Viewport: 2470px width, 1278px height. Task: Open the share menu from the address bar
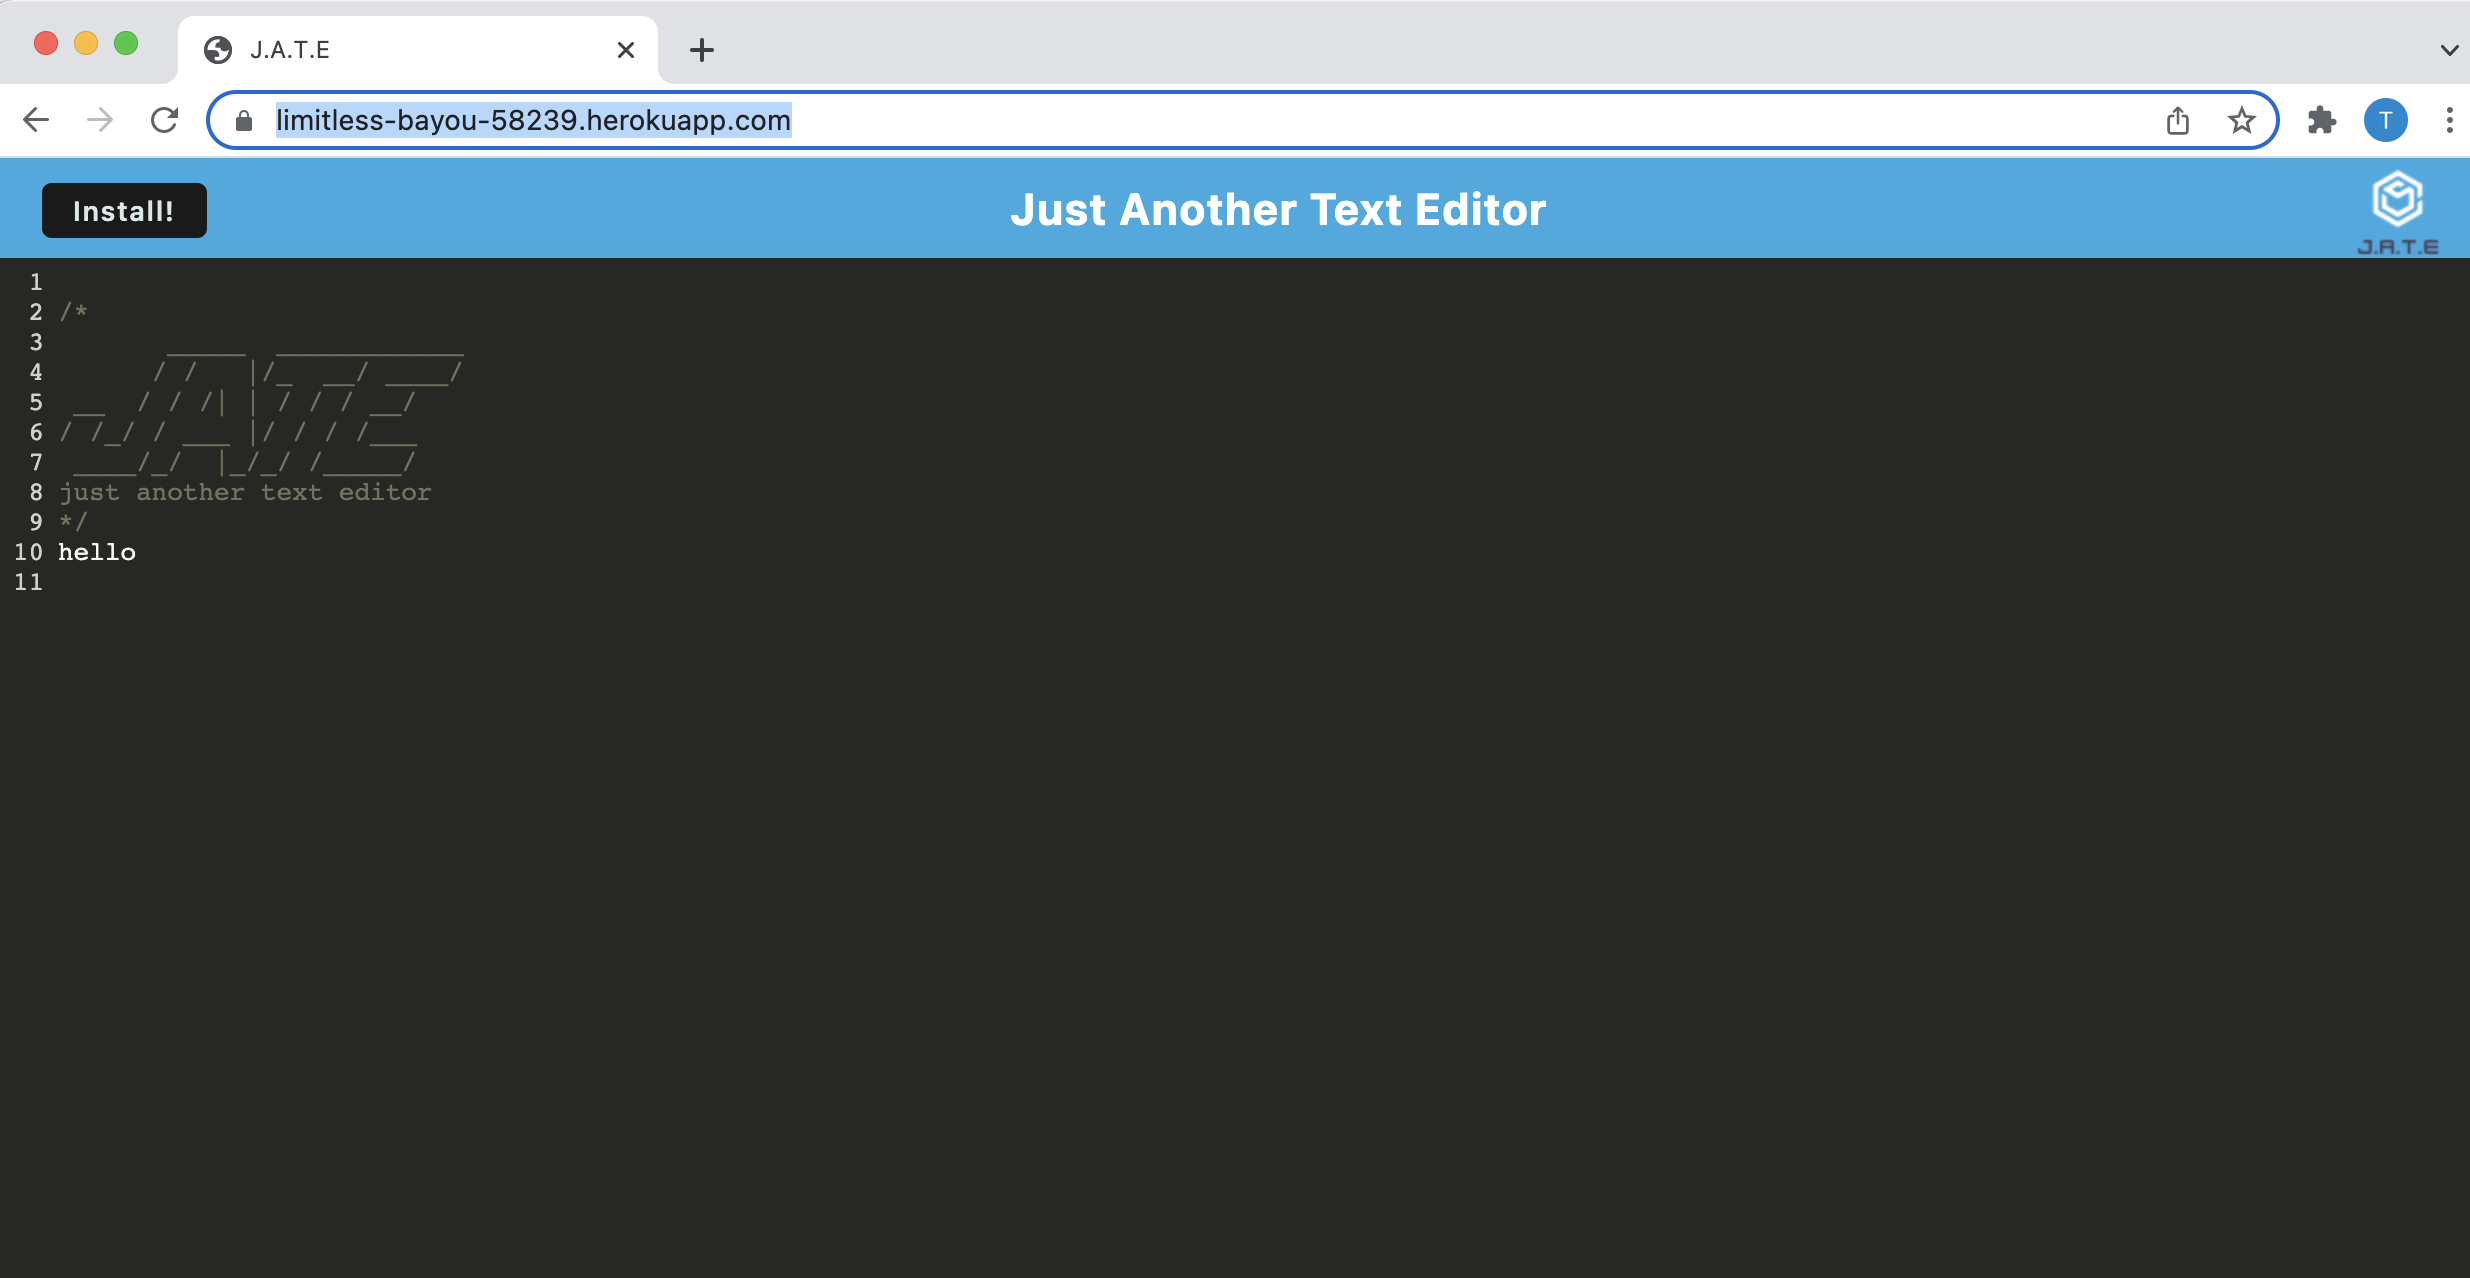2177,119
